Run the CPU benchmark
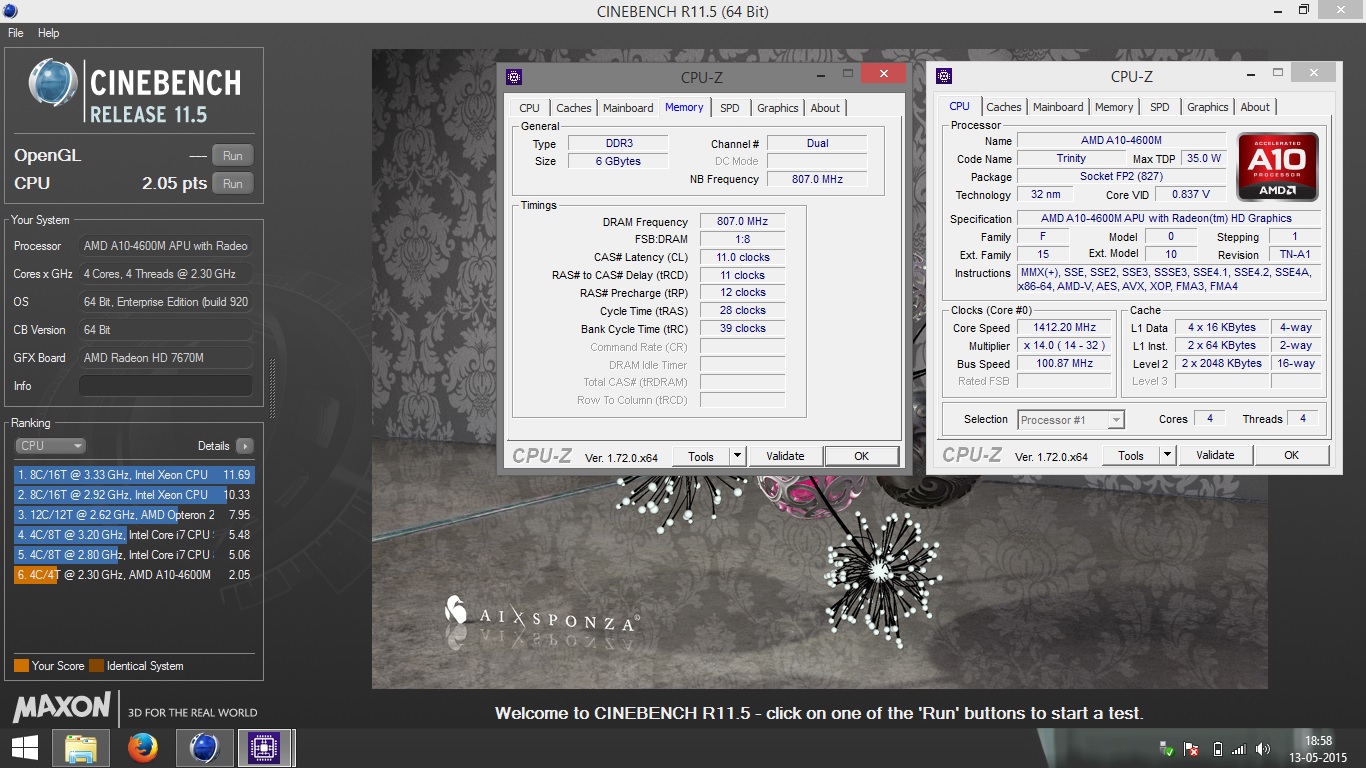1366x768 pixels. coord(233,183)
